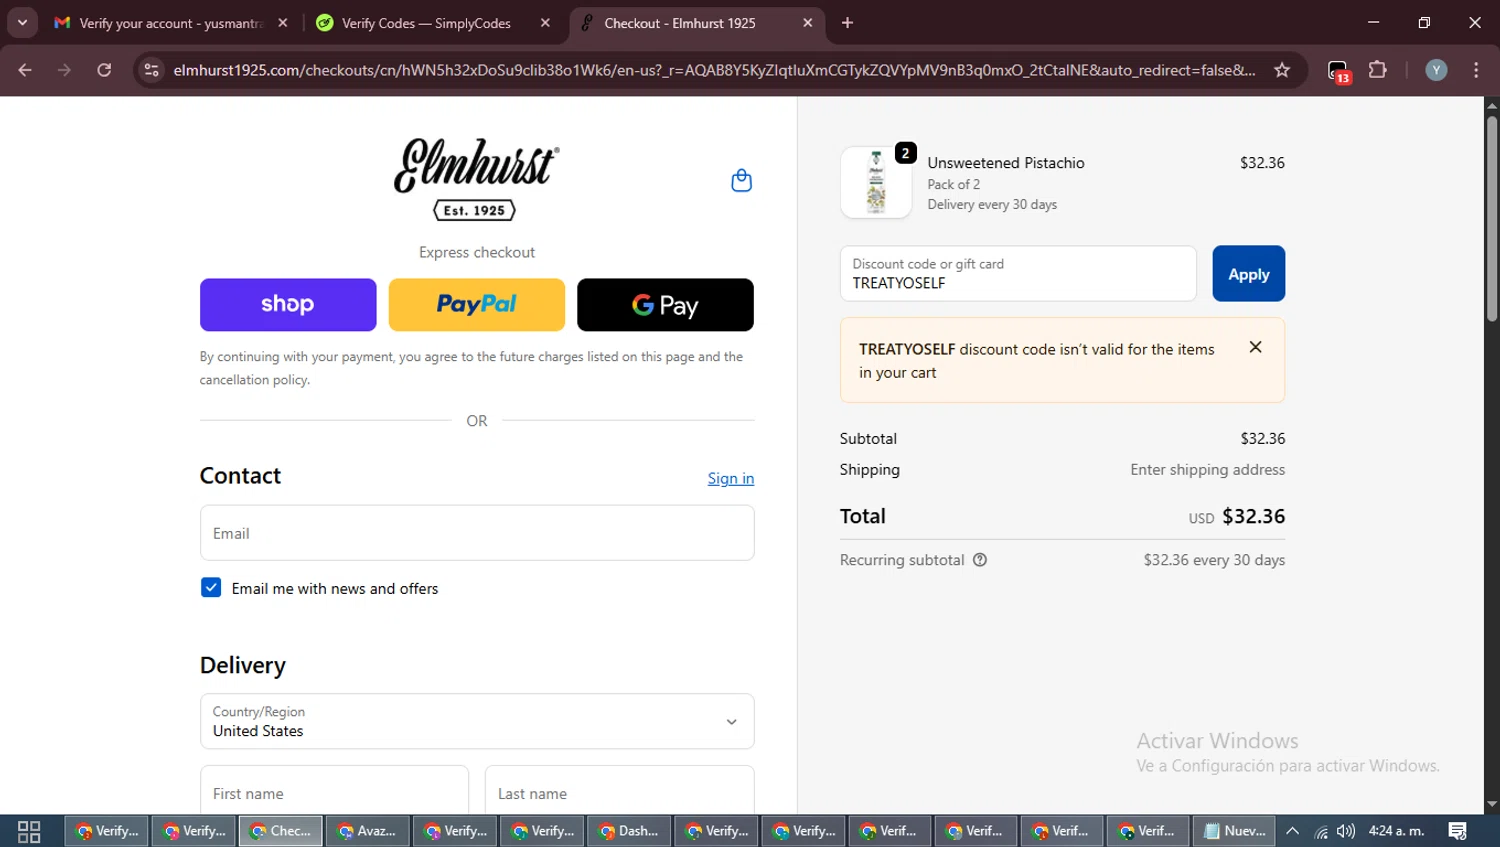The width and height of the screenshot is (1500, 847).
Task: Open Windows notification center icon
Action: (1457, 831)
